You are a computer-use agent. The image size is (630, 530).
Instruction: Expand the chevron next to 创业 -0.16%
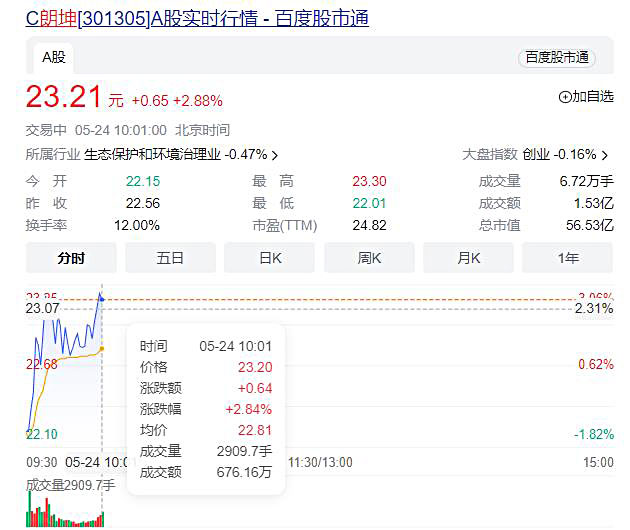pos(605,155)
